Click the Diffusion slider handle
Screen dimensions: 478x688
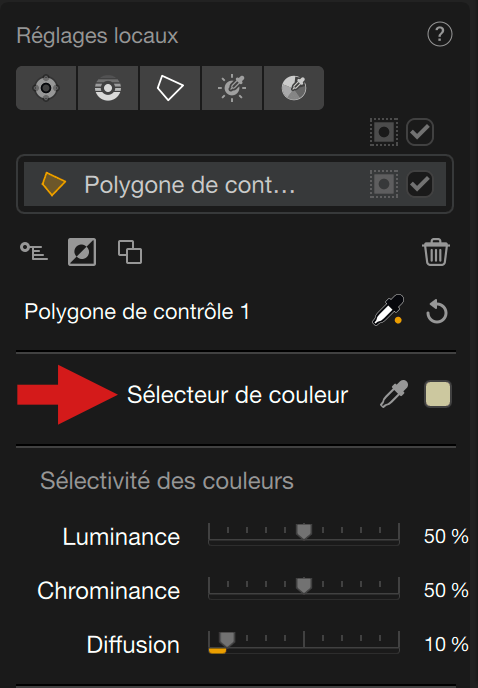[227, 640]
